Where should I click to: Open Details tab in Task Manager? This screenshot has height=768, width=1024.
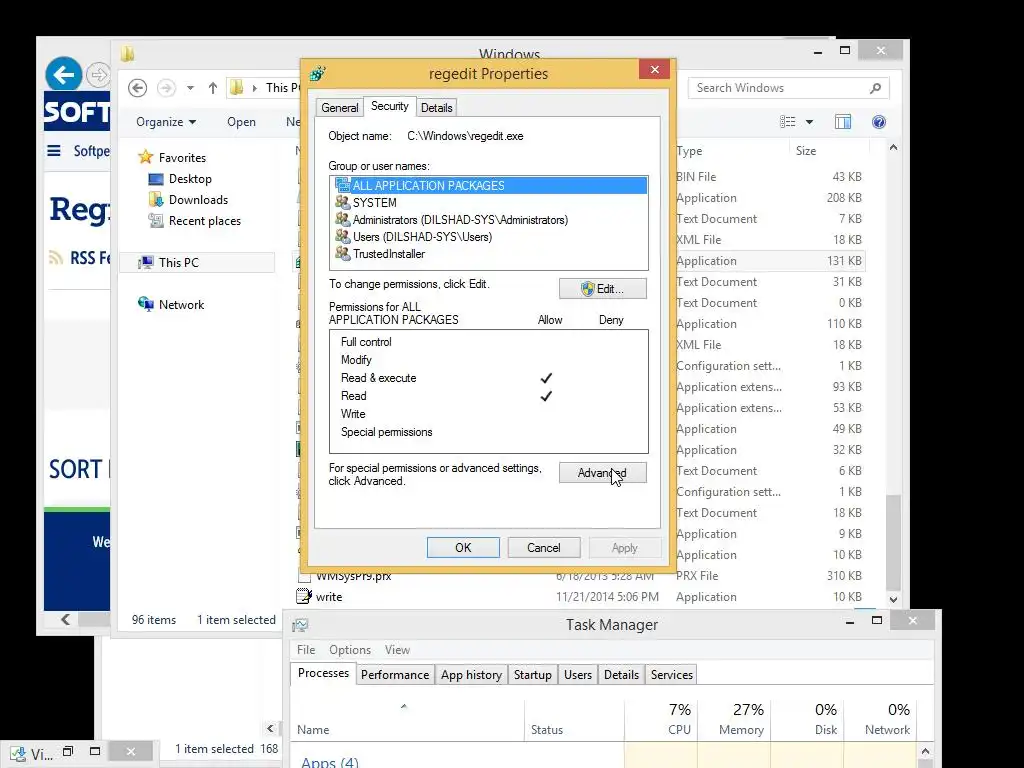point(621,675)
